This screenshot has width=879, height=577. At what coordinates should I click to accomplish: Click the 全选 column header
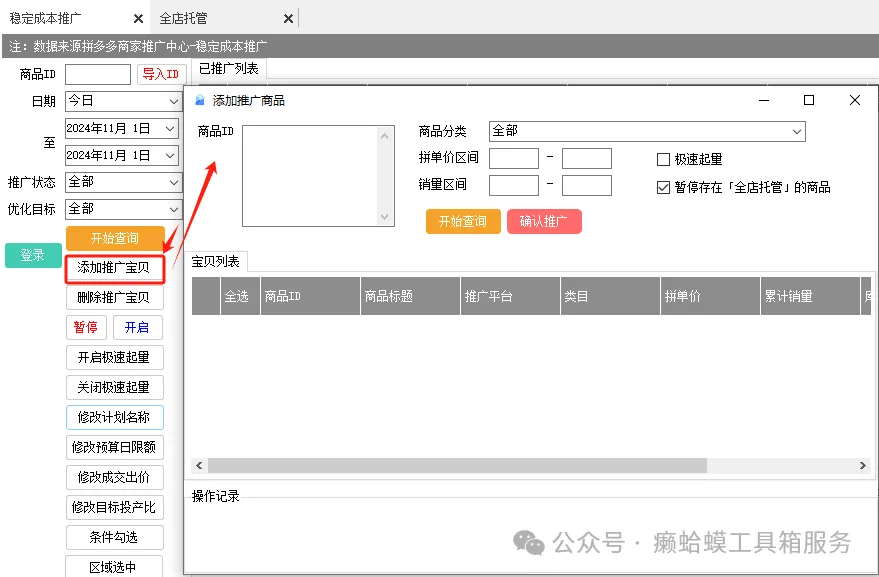point(240,296)
